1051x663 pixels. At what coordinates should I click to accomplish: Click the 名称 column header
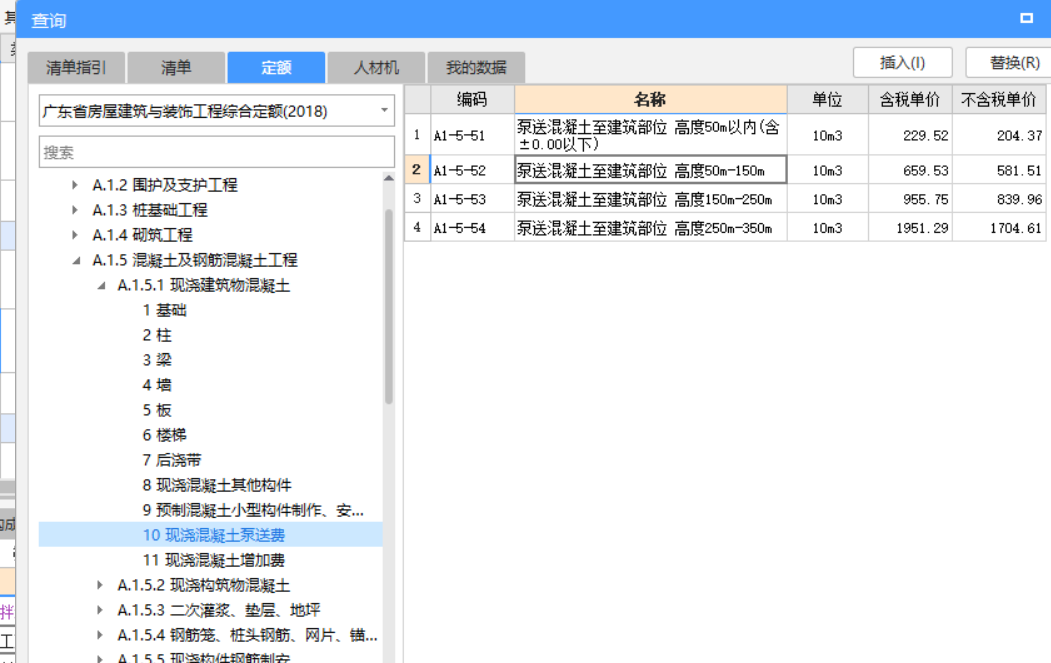tap(650, 99)
